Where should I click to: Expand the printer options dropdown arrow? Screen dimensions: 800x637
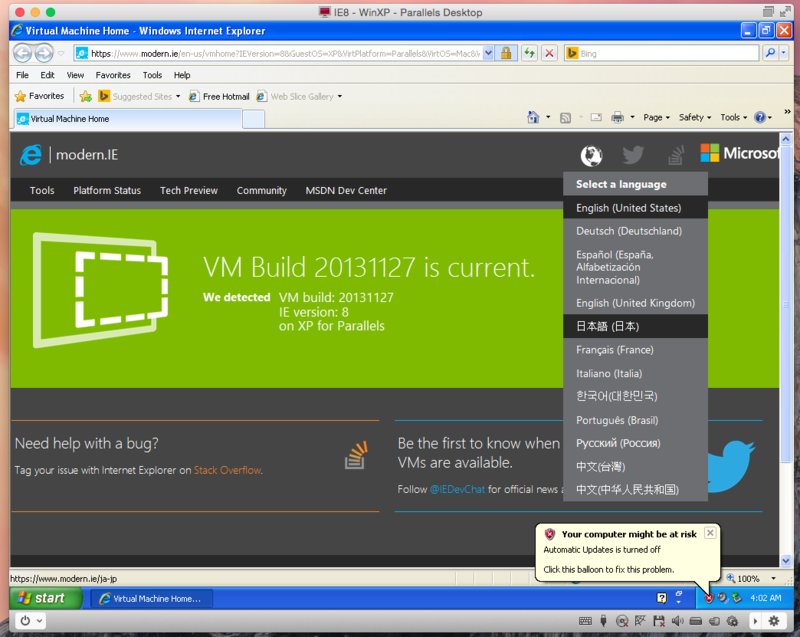click(x=632, y=118)
